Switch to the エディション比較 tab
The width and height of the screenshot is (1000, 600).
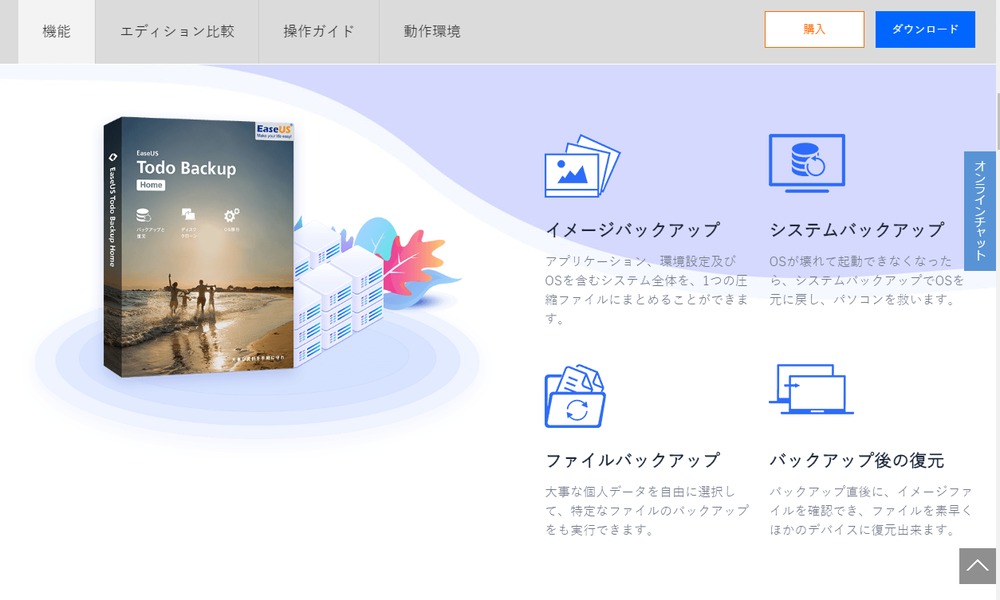coord(177,31)
